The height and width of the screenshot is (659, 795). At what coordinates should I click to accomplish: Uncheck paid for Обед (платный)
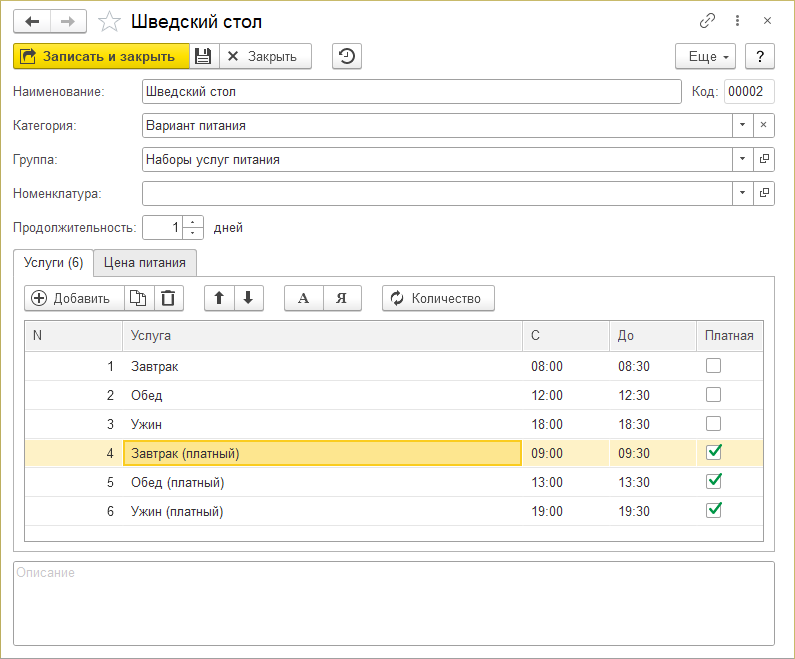tap(713, 482)
